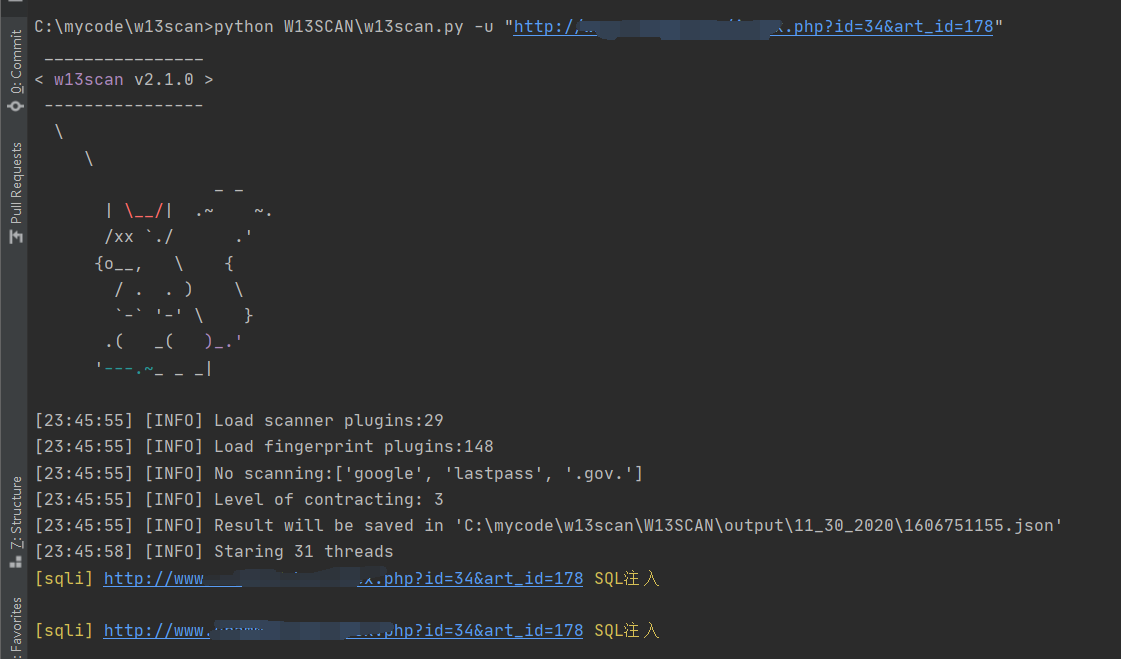Image resolution: width=1121 pixels, height=659 pixels.
Task: Click the second [sqli] tag
Action: click(64, 630)
